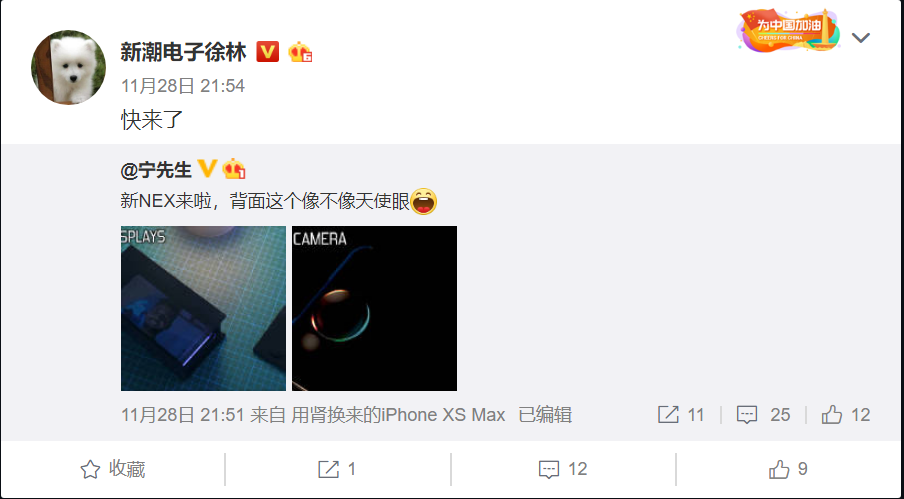Toggle 收藏 favorite star
The width and height of the screenshot is (904, 499).
click(112, 470)
